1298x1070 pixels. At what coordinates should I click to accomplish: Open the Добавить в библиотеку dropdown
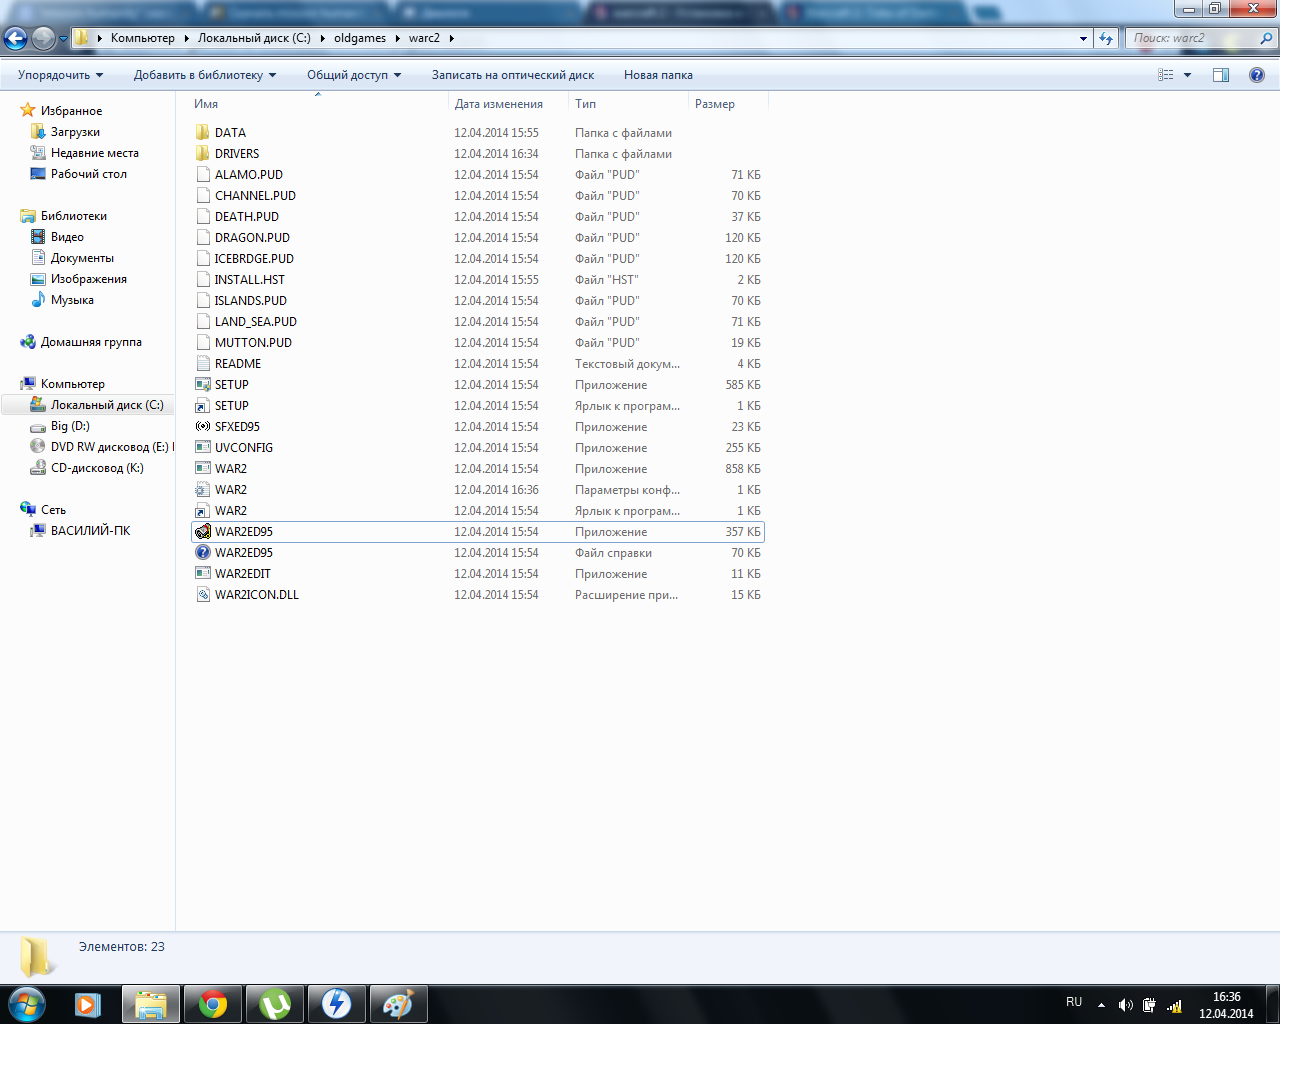click(x=205, y=75)
